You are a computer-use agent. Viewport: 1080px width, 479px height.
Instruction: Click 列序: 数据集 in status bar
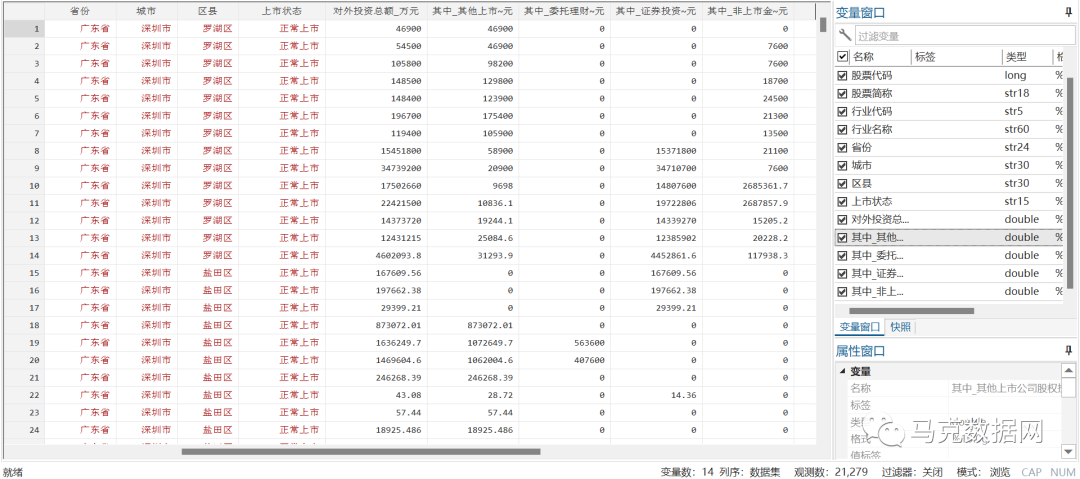coord(750,472)
